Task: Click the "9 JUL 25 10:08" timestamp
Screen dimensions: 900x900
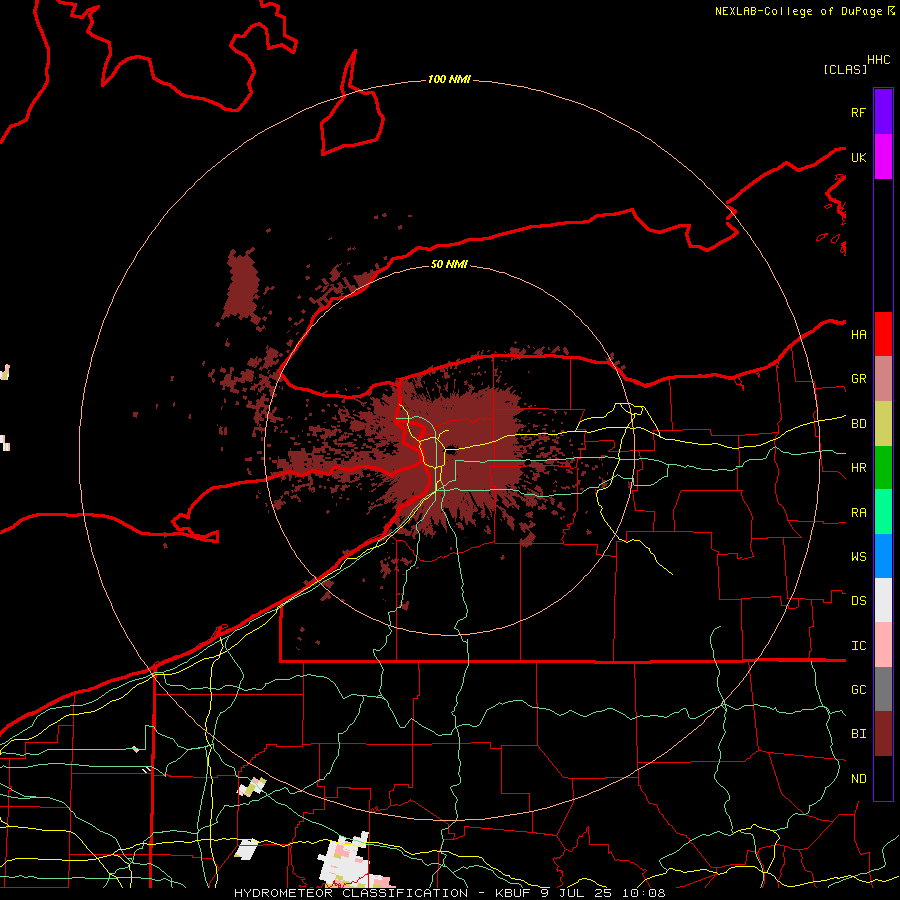Action: coord(603,893)
